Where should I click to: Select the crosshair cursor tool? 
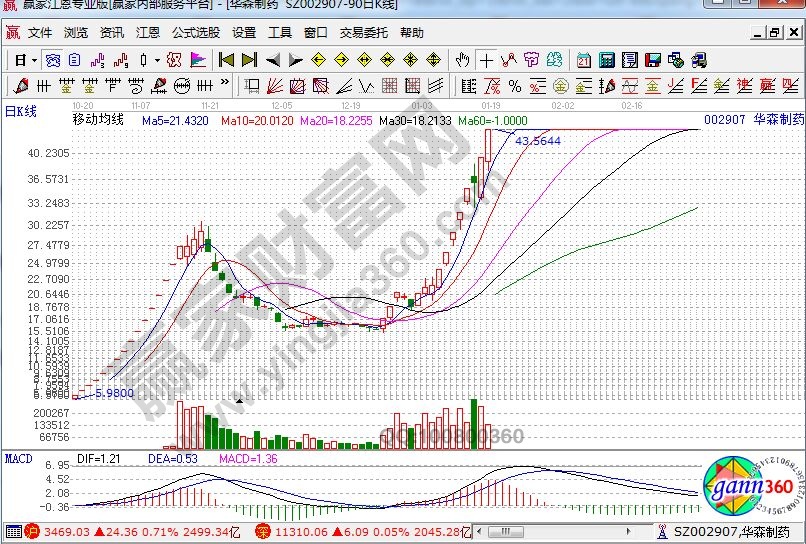point(486,59)
